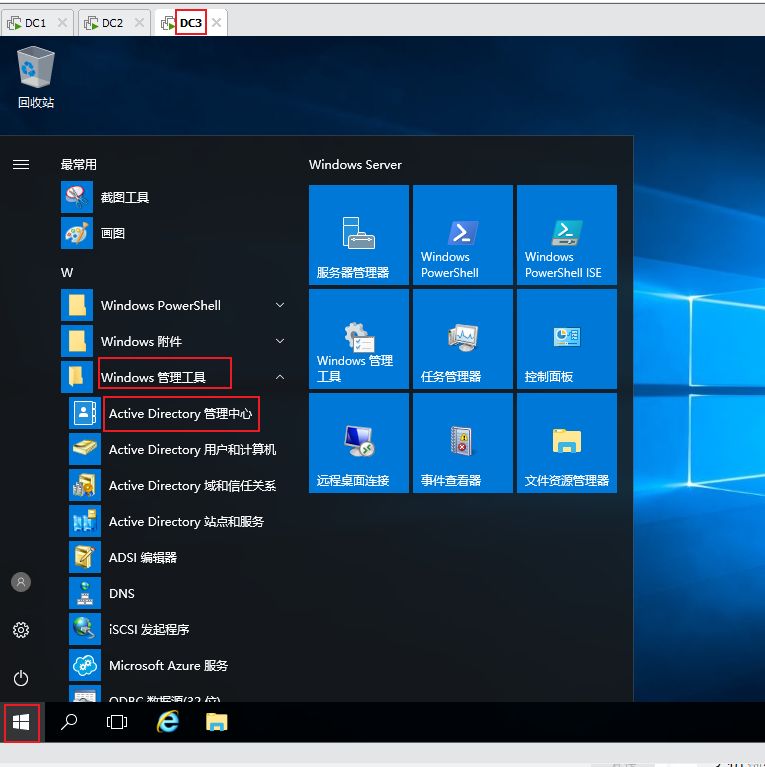Viewport: 765px width, 767px height.
Task: Select the DC3 tab
Action: tap(191, 23)
